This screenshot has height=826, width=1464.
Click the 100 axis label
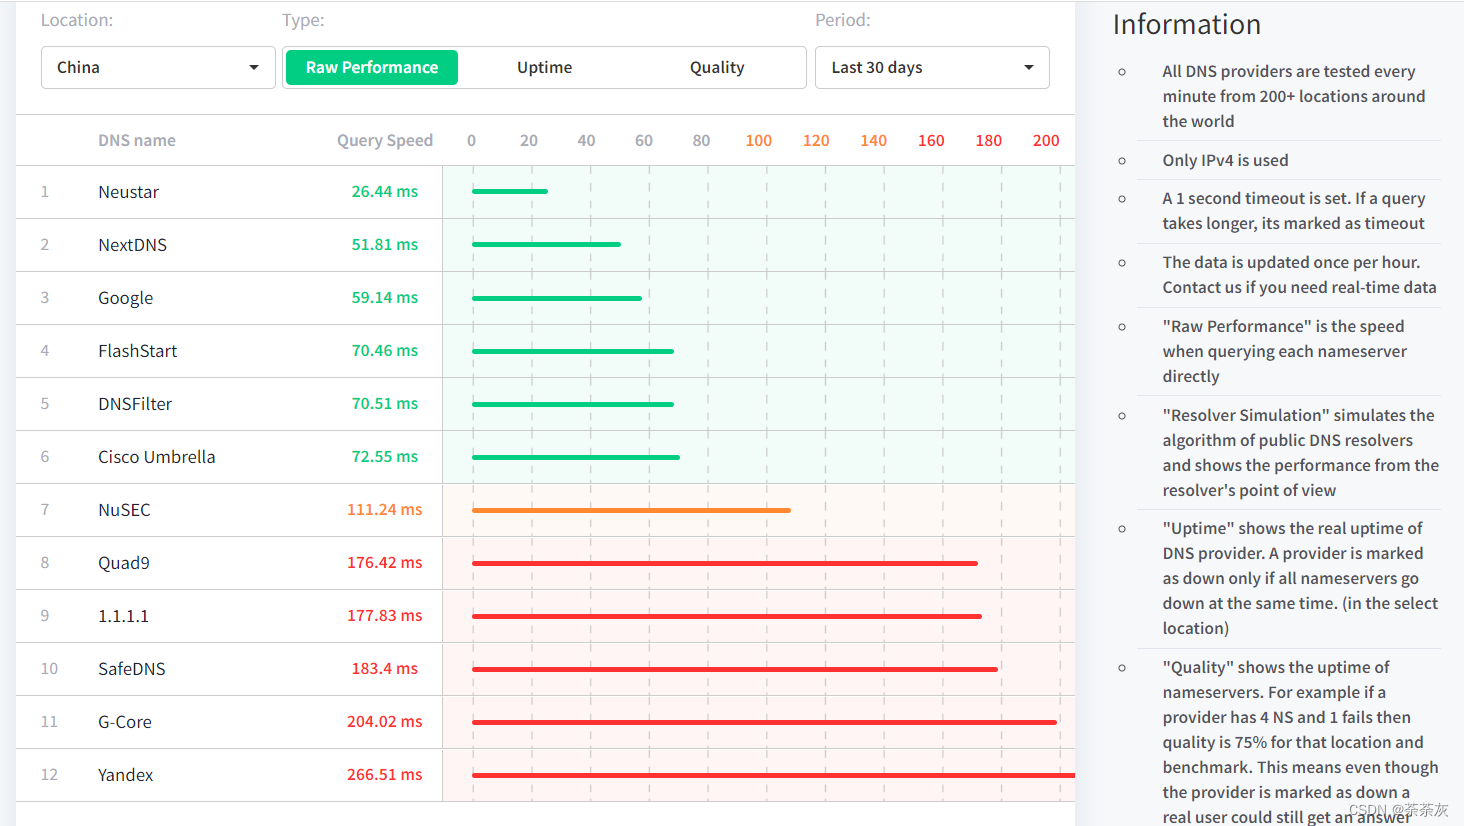point(759,140)
